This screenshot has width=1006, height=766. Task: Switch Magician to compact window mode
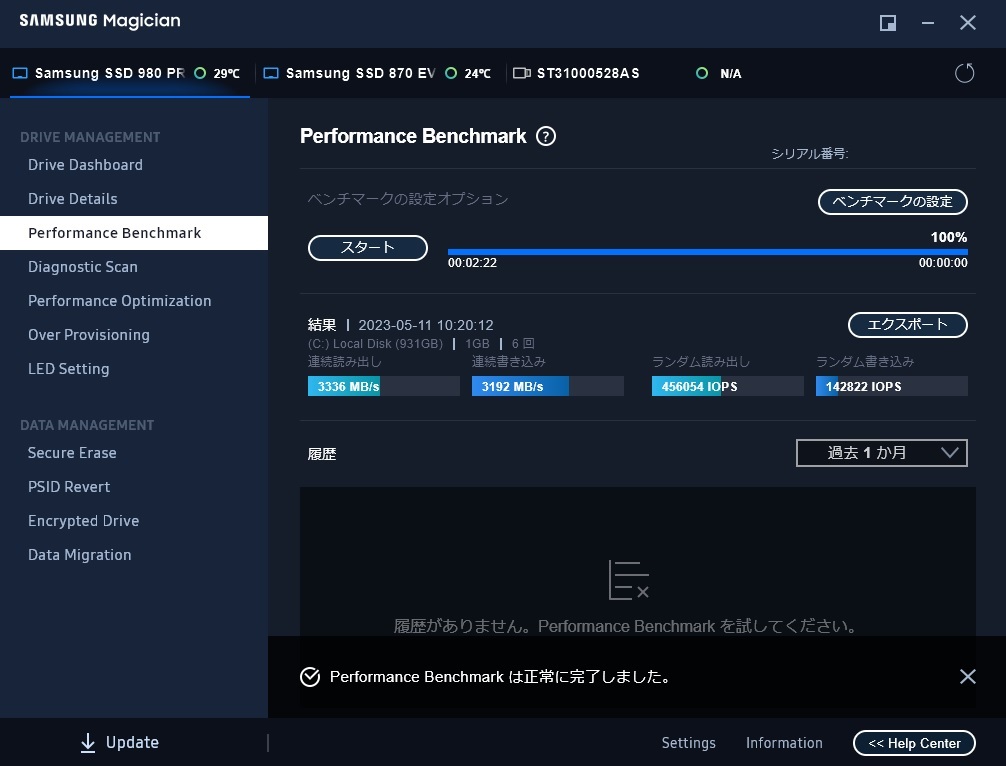click(x=887, y=23)
